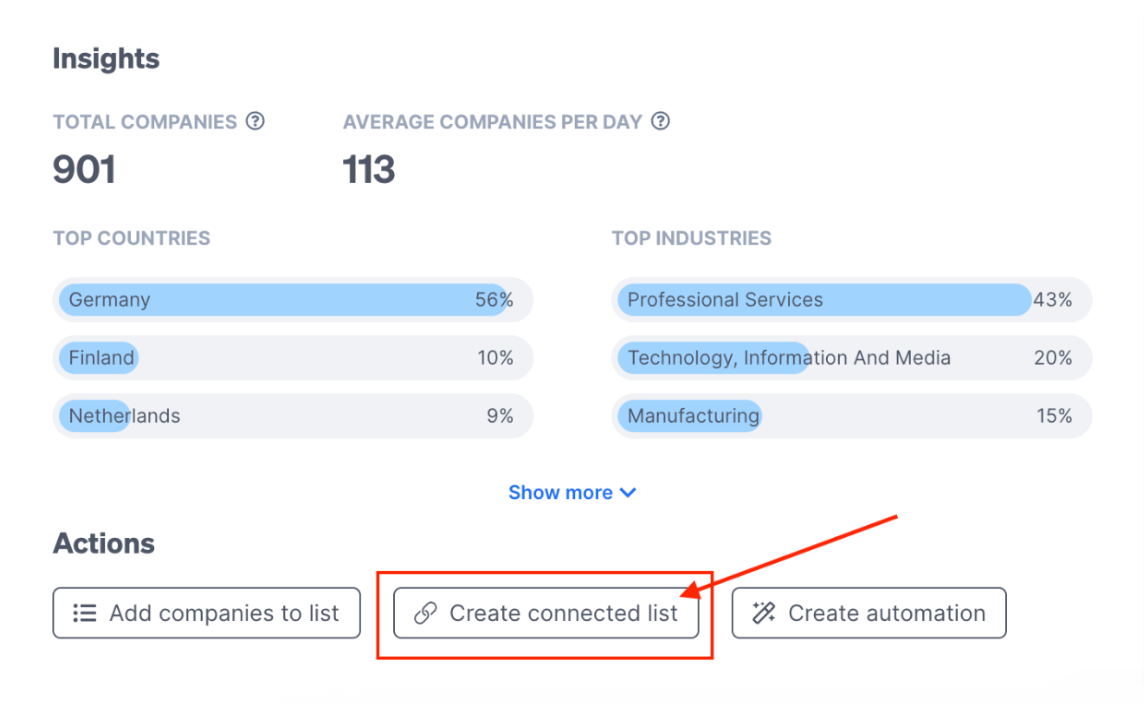Click the Average Companies Per Day help icon
The image size is (1144, 704).
pos(660,121)
